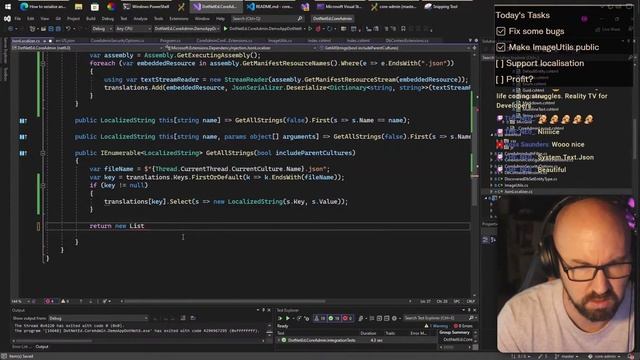Click the bookmark toolbar icon
This screenshot has height=360, width=640.
click(x=403, y=29)
